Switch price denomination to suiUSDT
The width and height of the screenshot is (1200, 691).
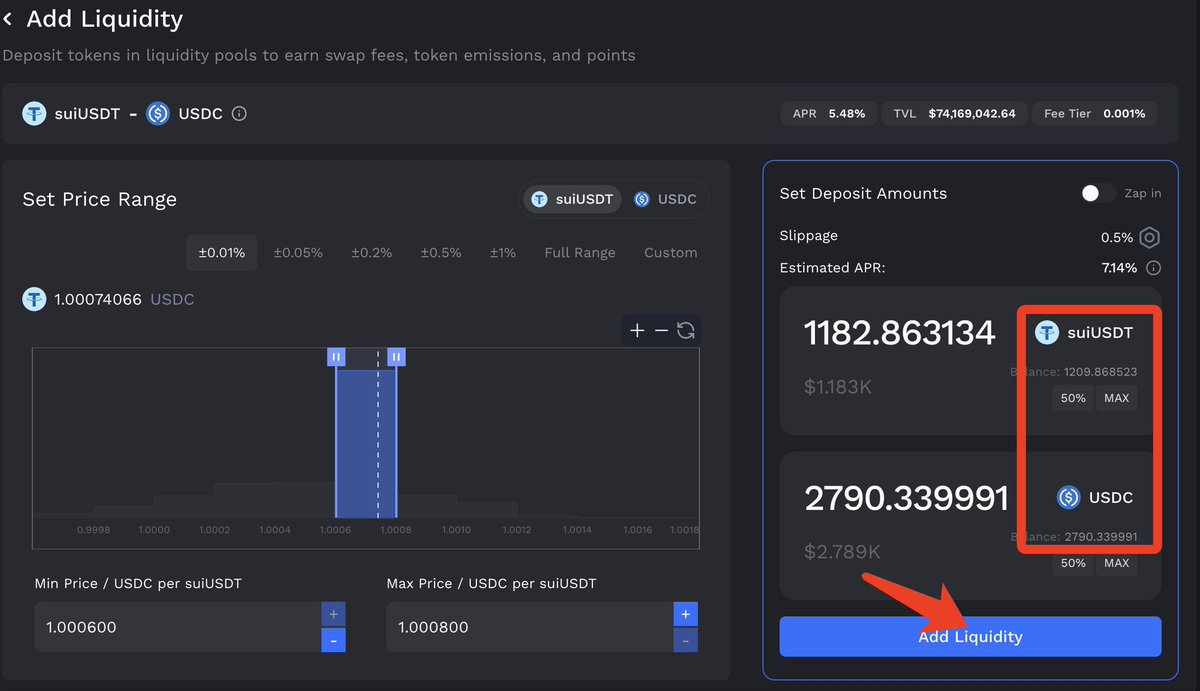(573, 199)
